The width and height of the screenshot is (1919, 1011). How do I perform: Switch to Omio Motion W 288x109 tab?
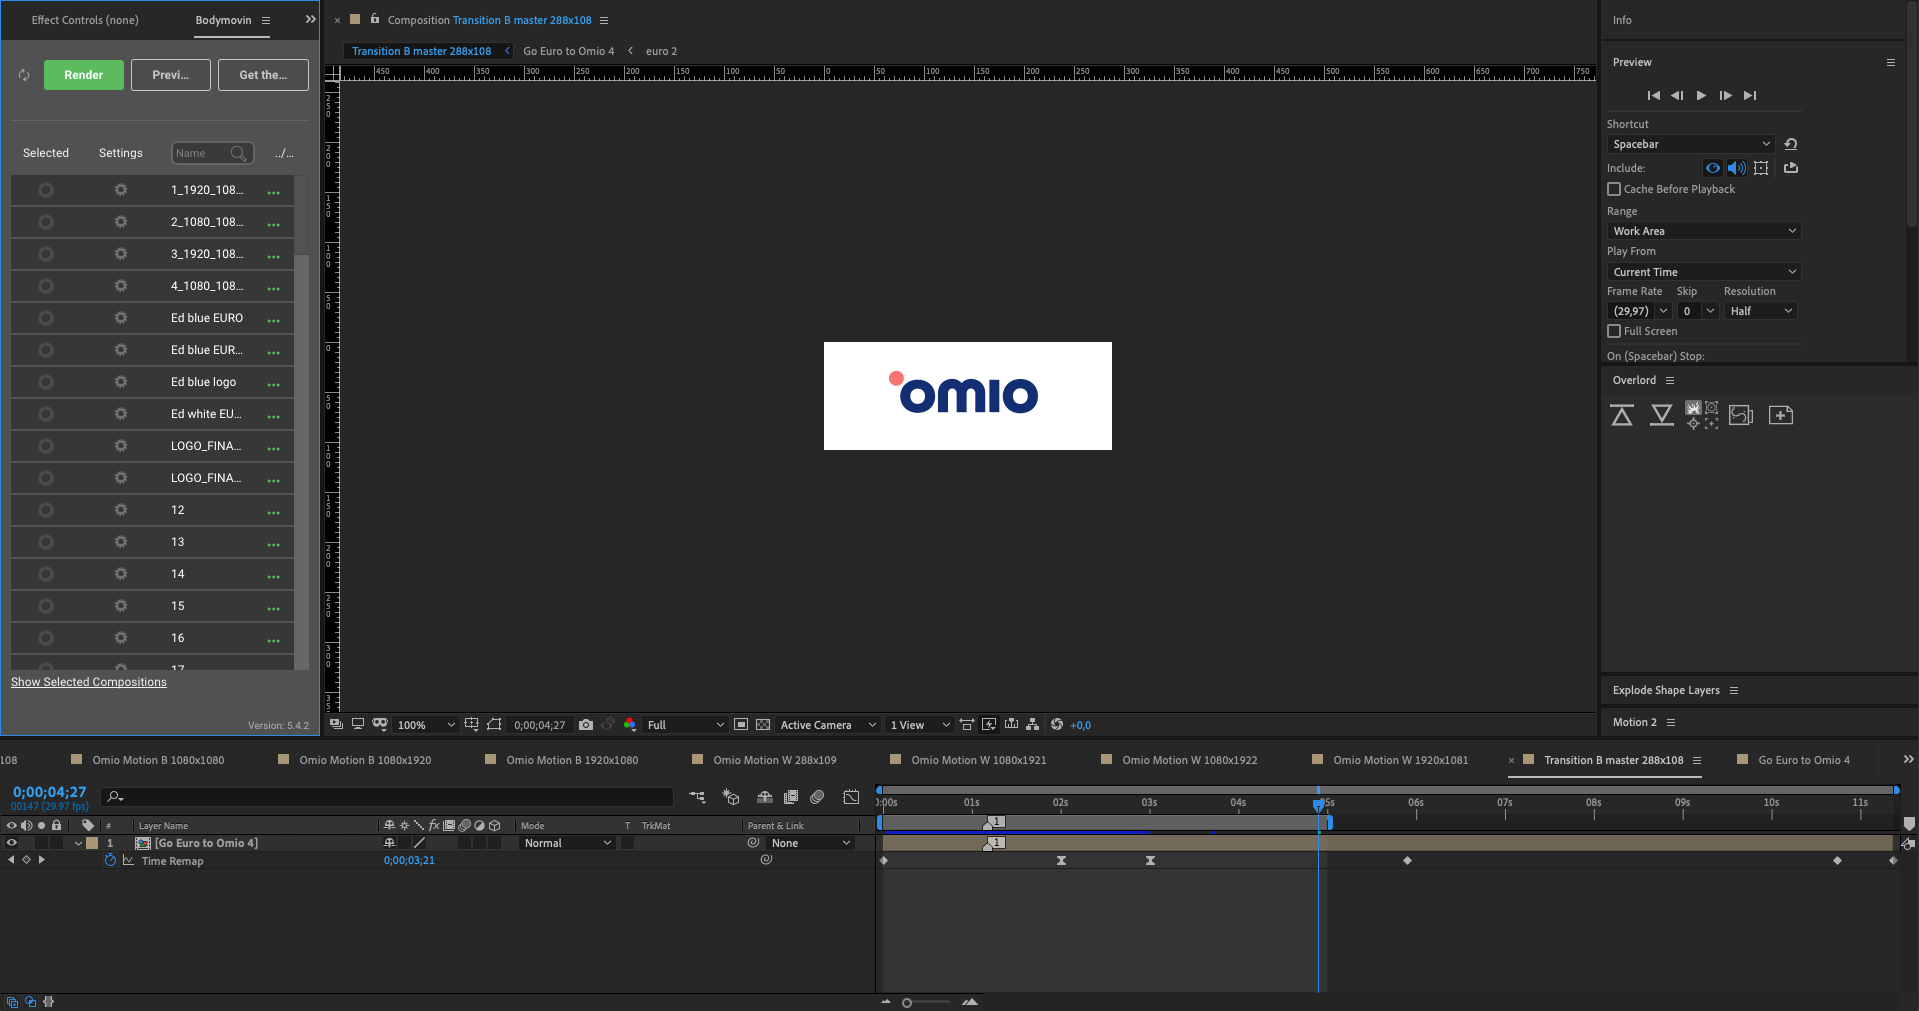coord(775,760)
